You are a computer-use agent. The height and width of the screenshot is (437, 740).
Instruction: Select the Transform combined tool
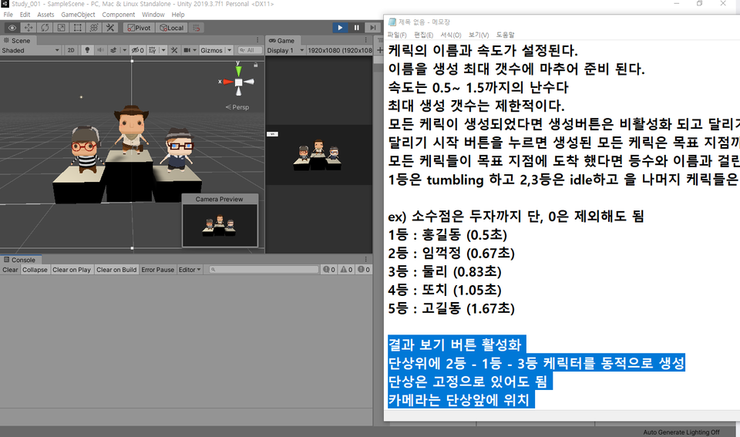pos(94,28)
